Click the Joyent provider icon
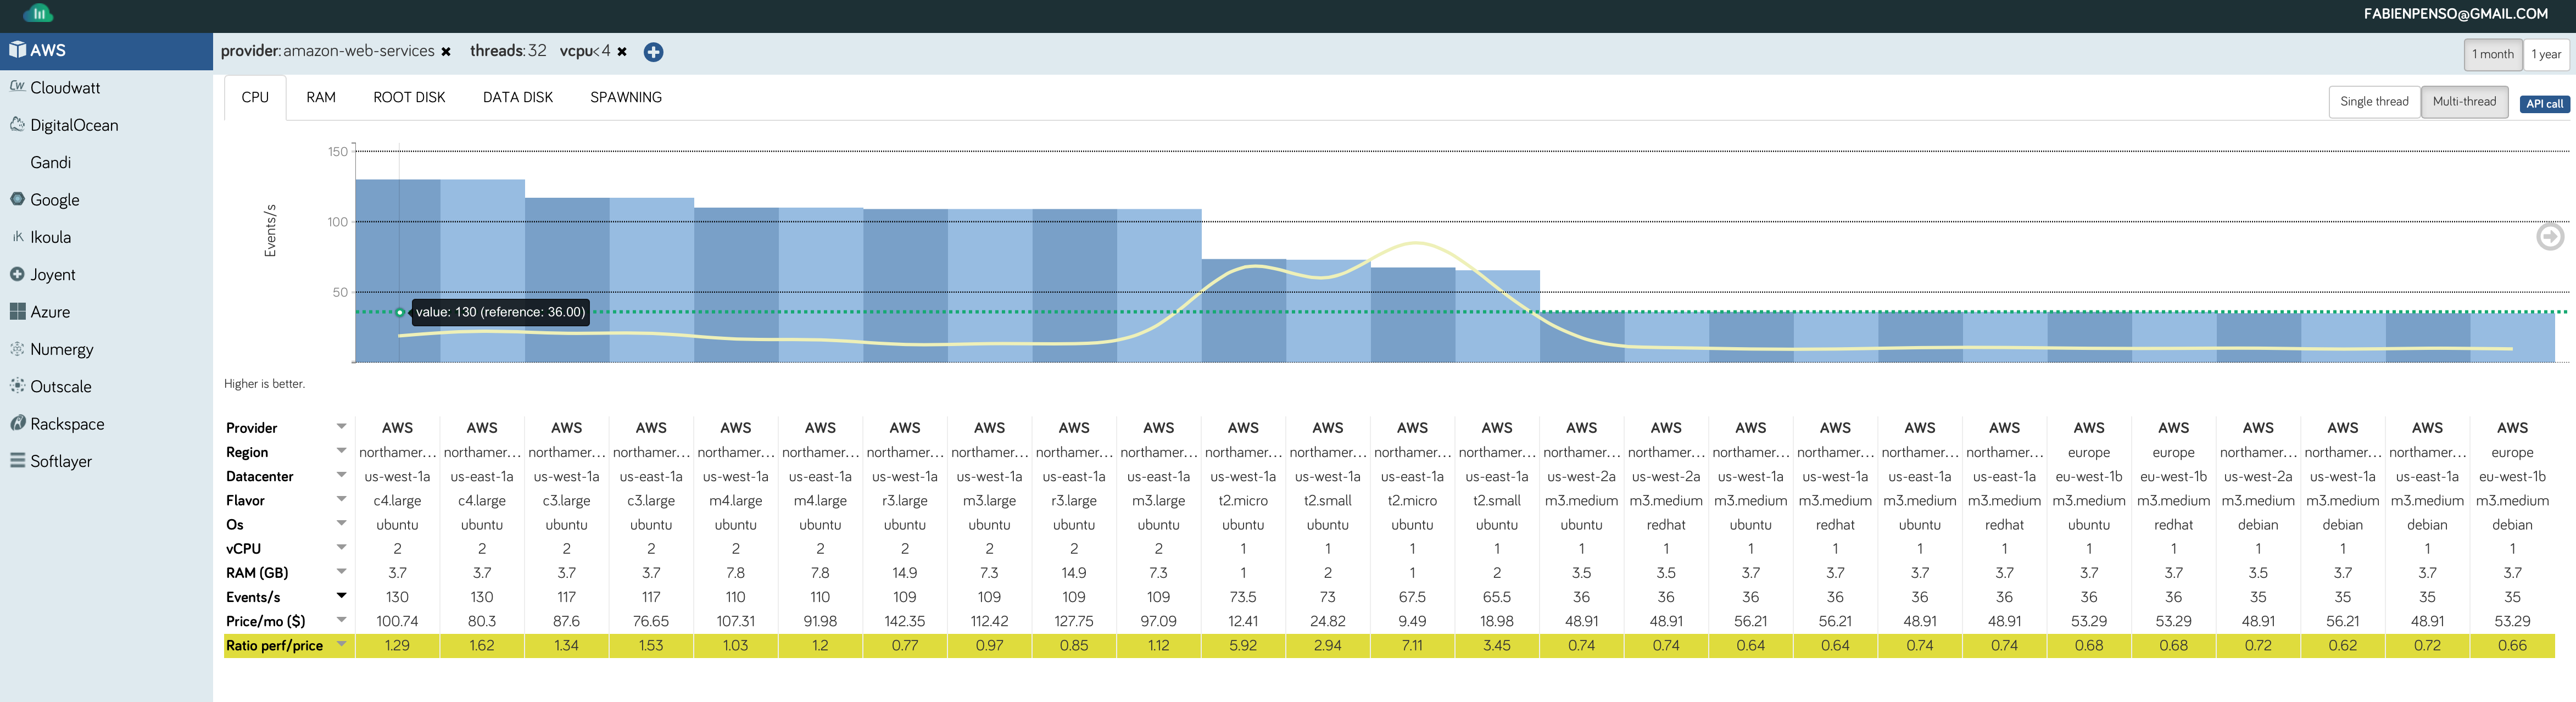The width and height of the screenshot is (2576, 702). point(17,273)
